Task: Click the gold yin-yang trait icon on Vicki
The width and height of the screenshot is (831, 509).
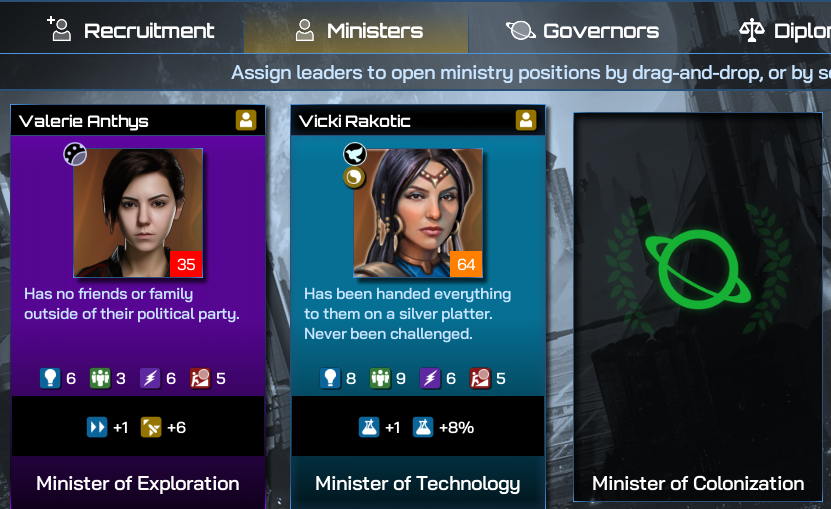Action: point(354,177)
